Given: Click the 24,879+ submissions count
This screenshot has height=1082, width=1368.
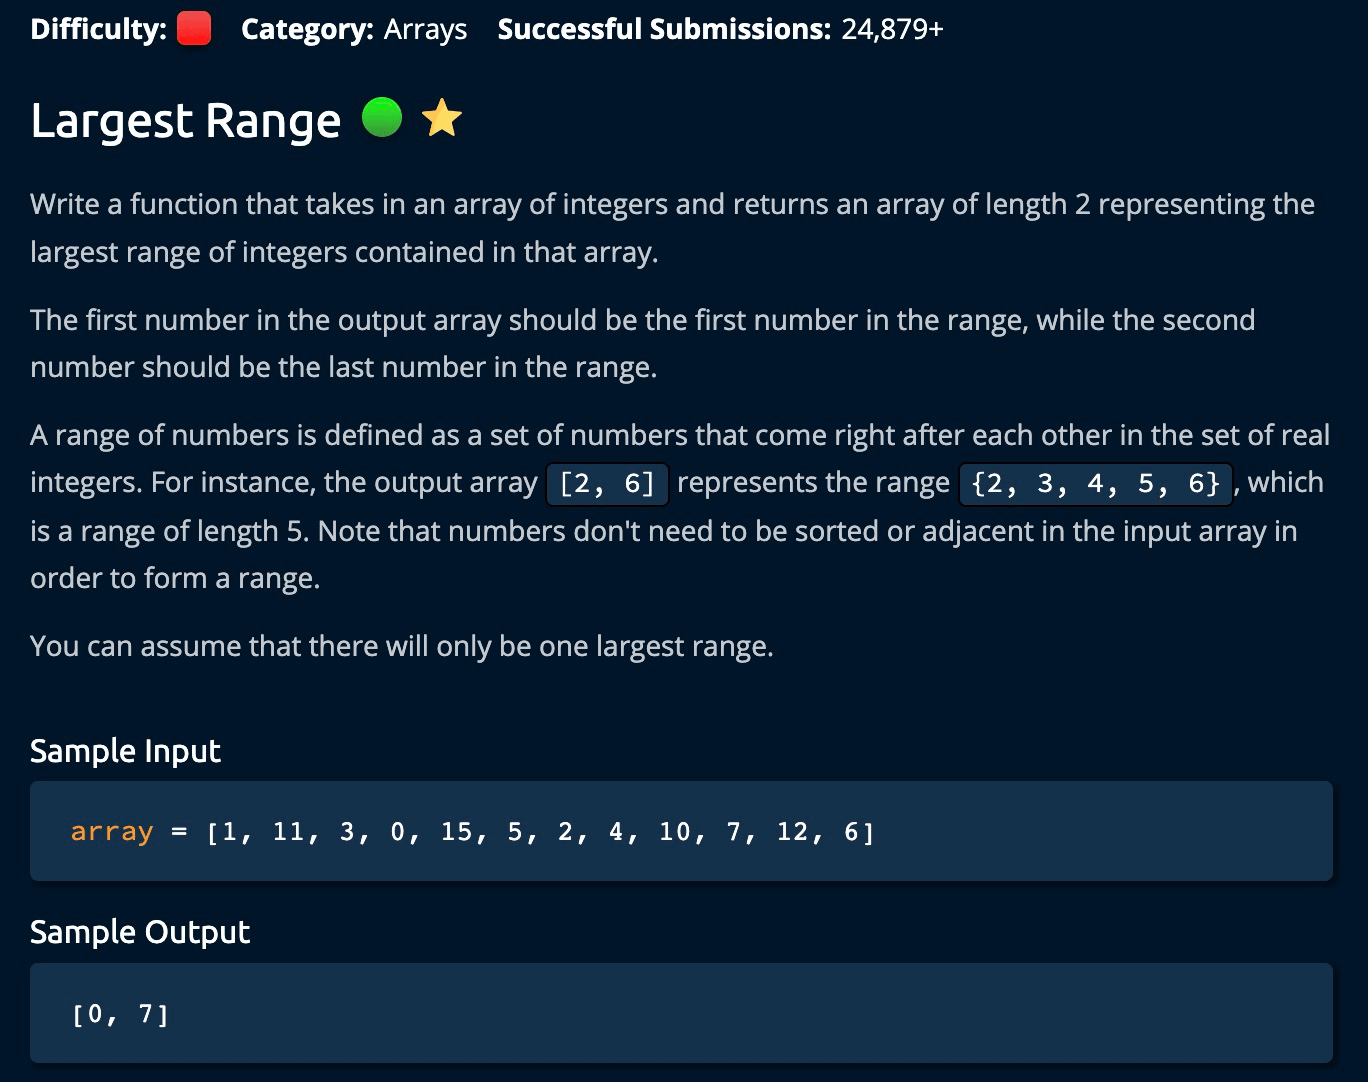Looking at the screenshot, I should pos(892,30).
